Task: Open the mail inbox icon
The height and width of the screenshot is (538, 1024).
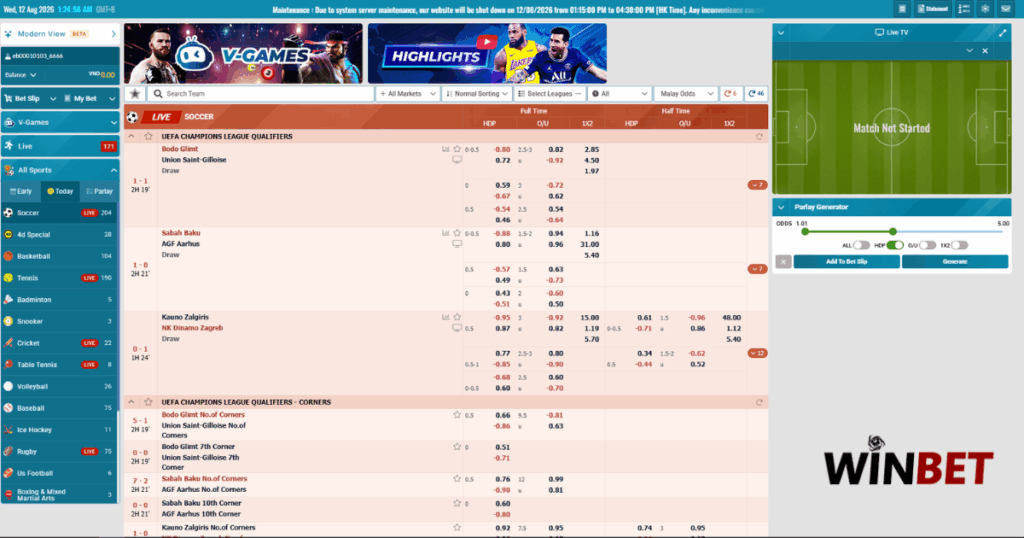Action: 1006,9
